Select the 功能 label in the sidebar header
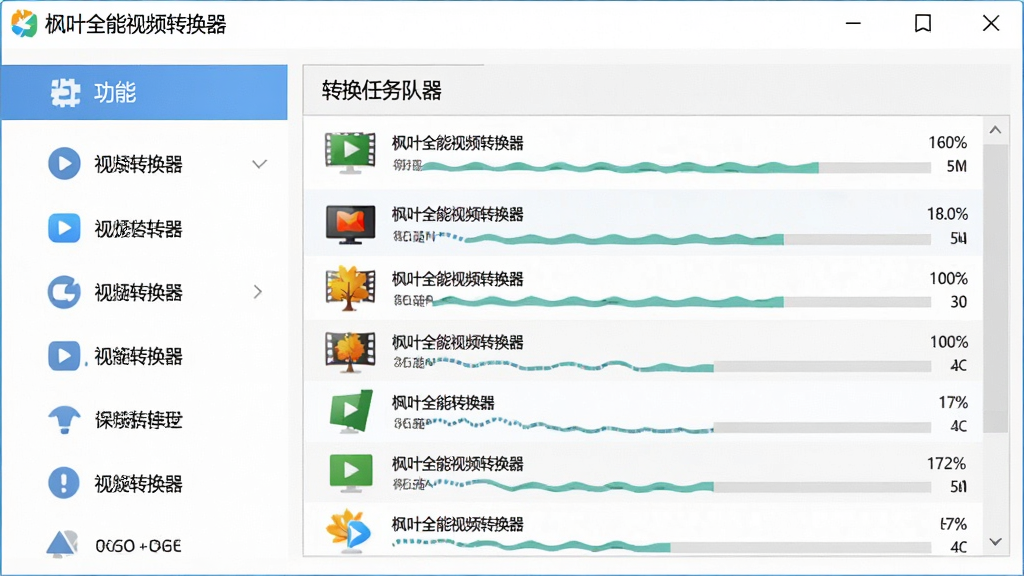Viewport: 1024px width, 576px height. click(x=115, y=93)
